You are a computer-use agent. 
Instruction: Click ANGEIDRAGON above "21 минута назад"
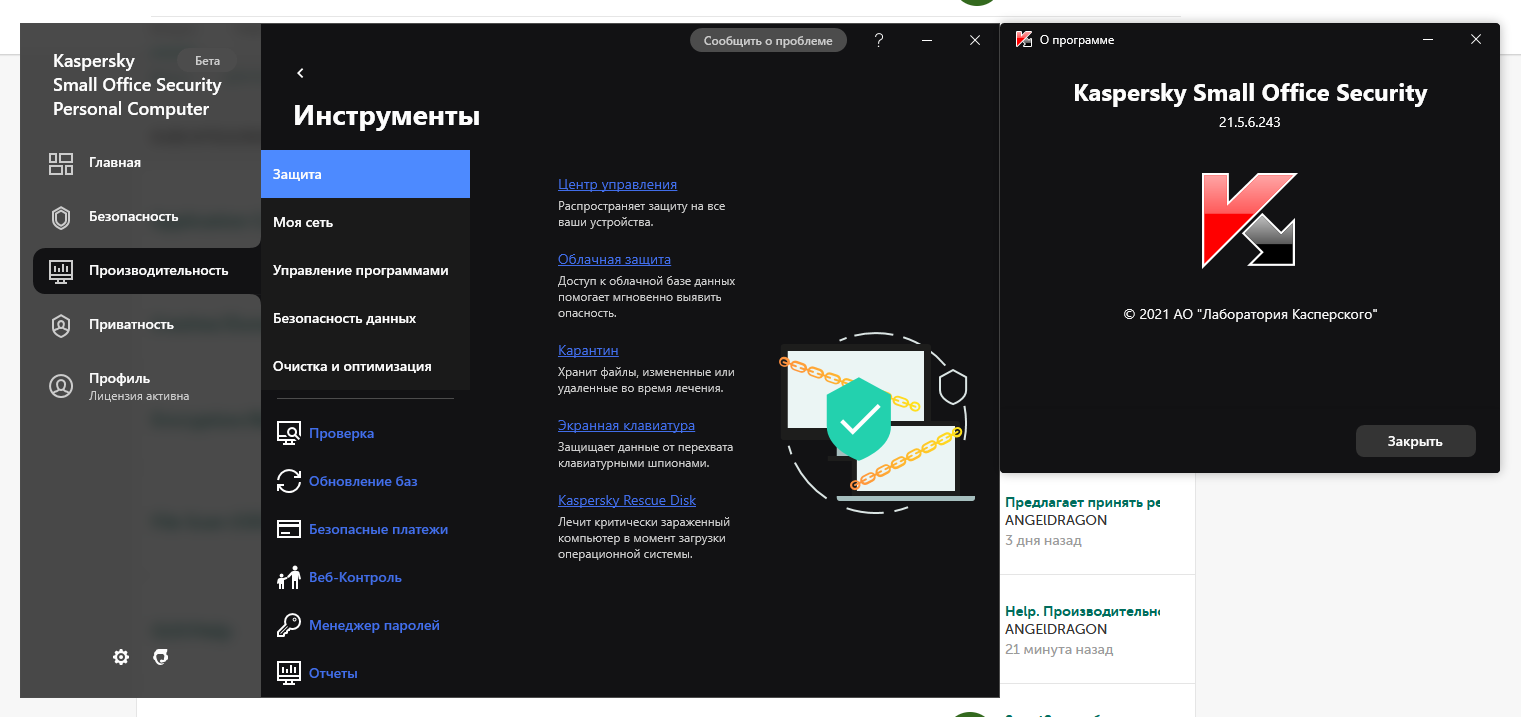1056,630
